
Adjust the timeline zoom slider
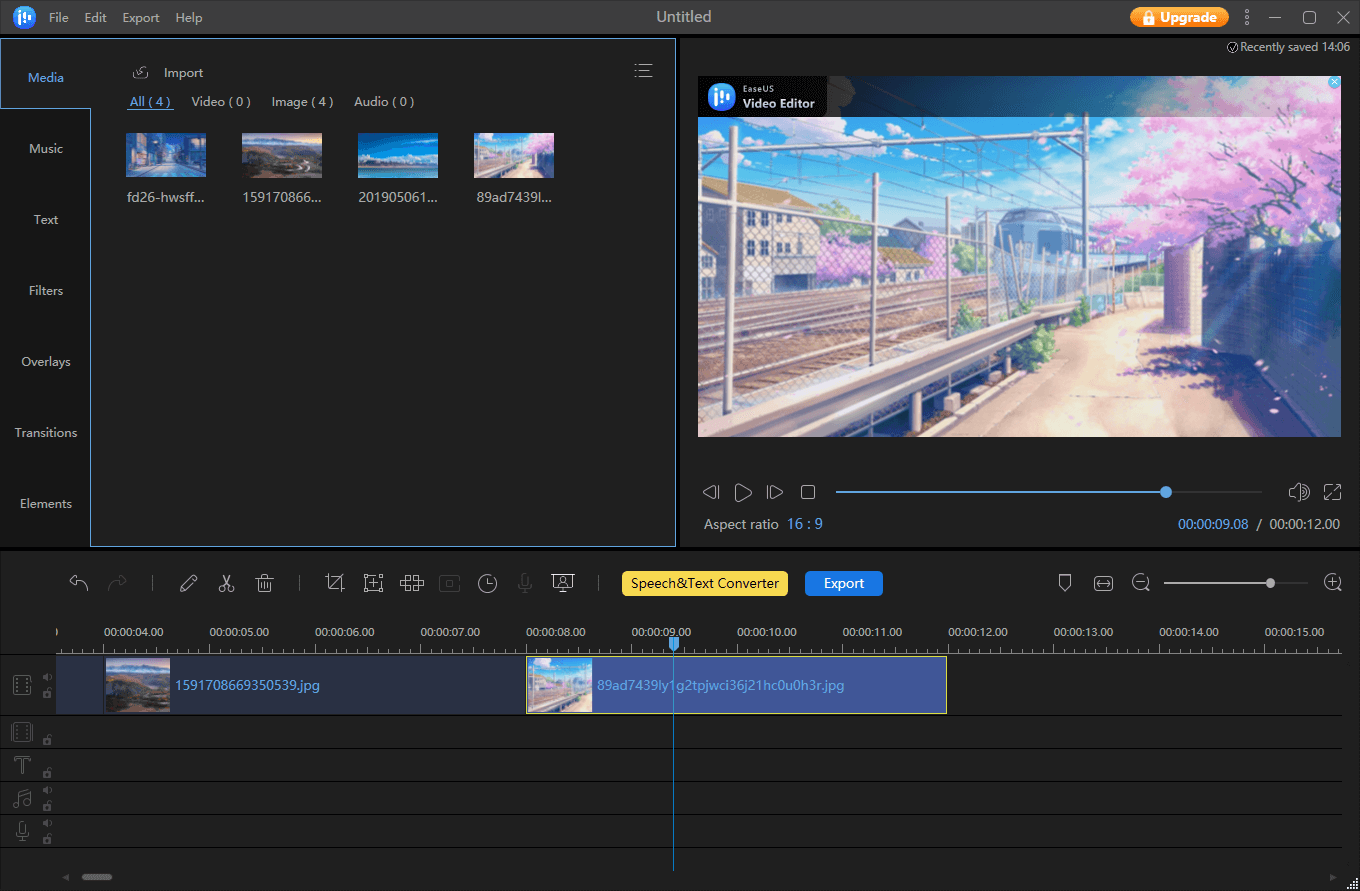pyautogui.click(x=1270, y=582)
